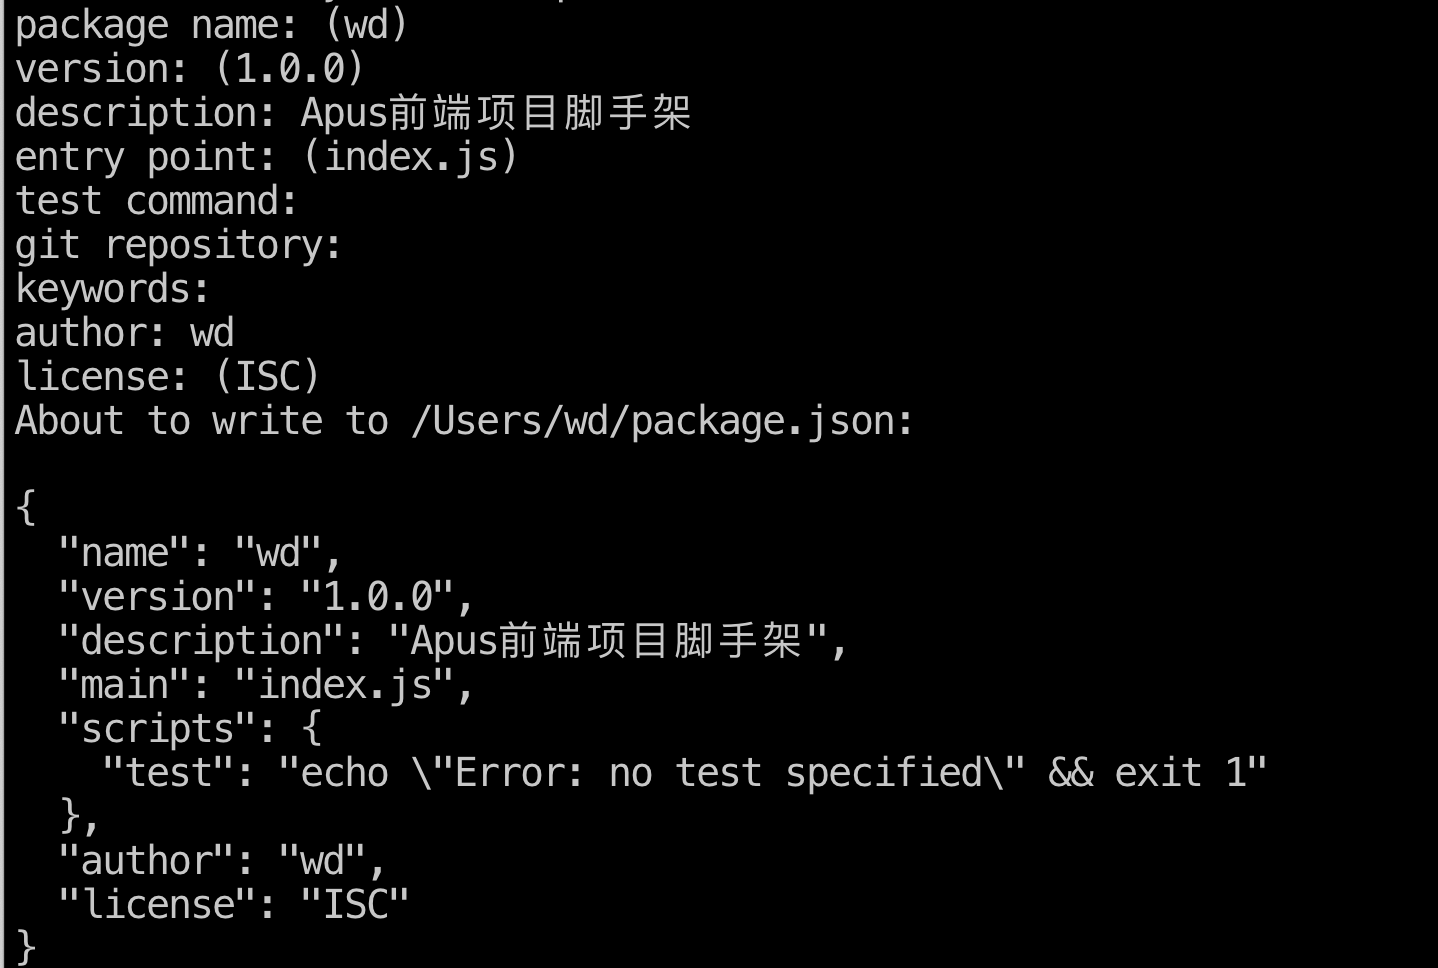Click the "version": "1.0.0" JSON line
This screenshot has height=968, width=1438.
265,597
